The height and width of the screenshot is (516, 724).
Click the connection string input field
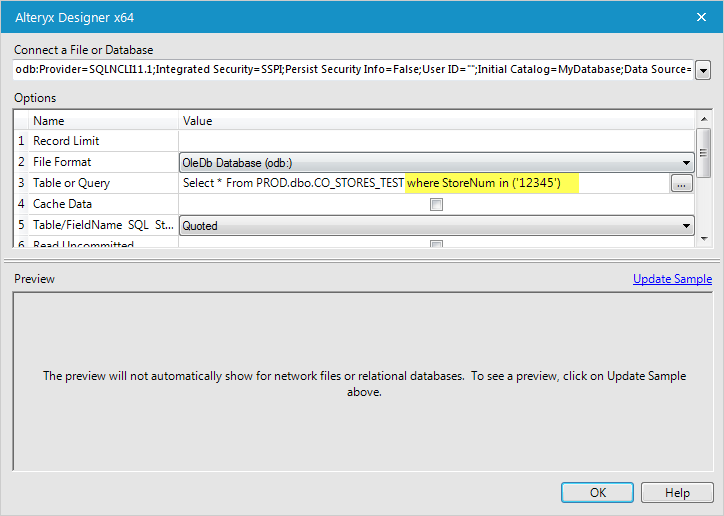click(353, 69)
